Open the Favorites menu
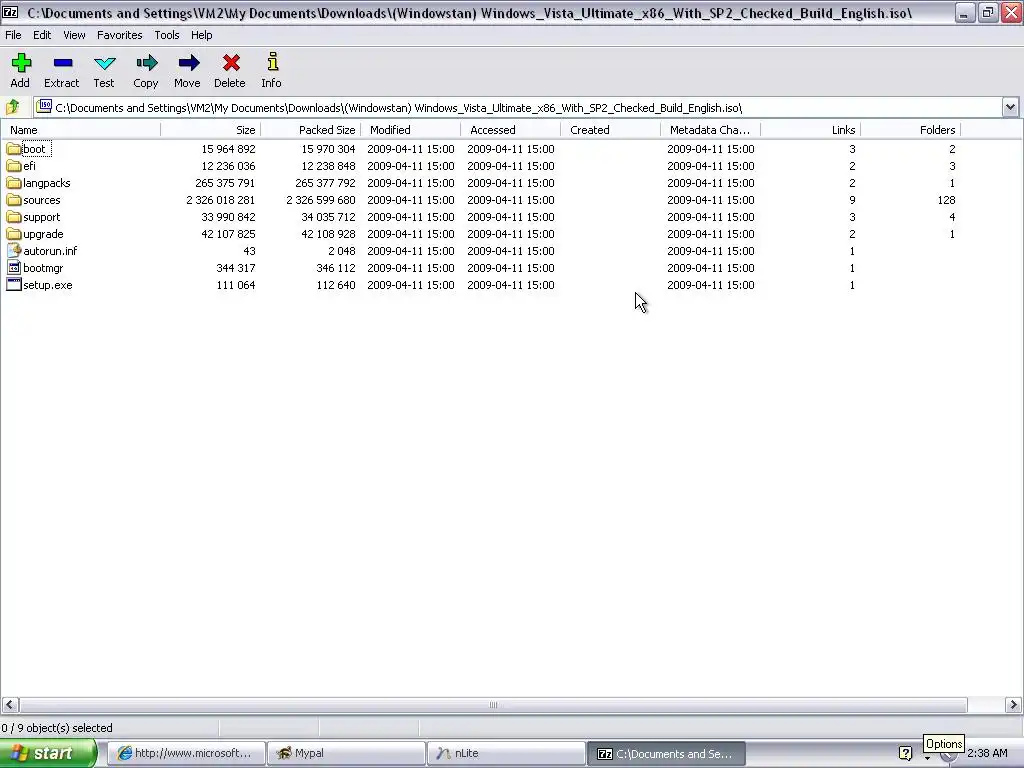1024x768 pixels. pos(120,35)
